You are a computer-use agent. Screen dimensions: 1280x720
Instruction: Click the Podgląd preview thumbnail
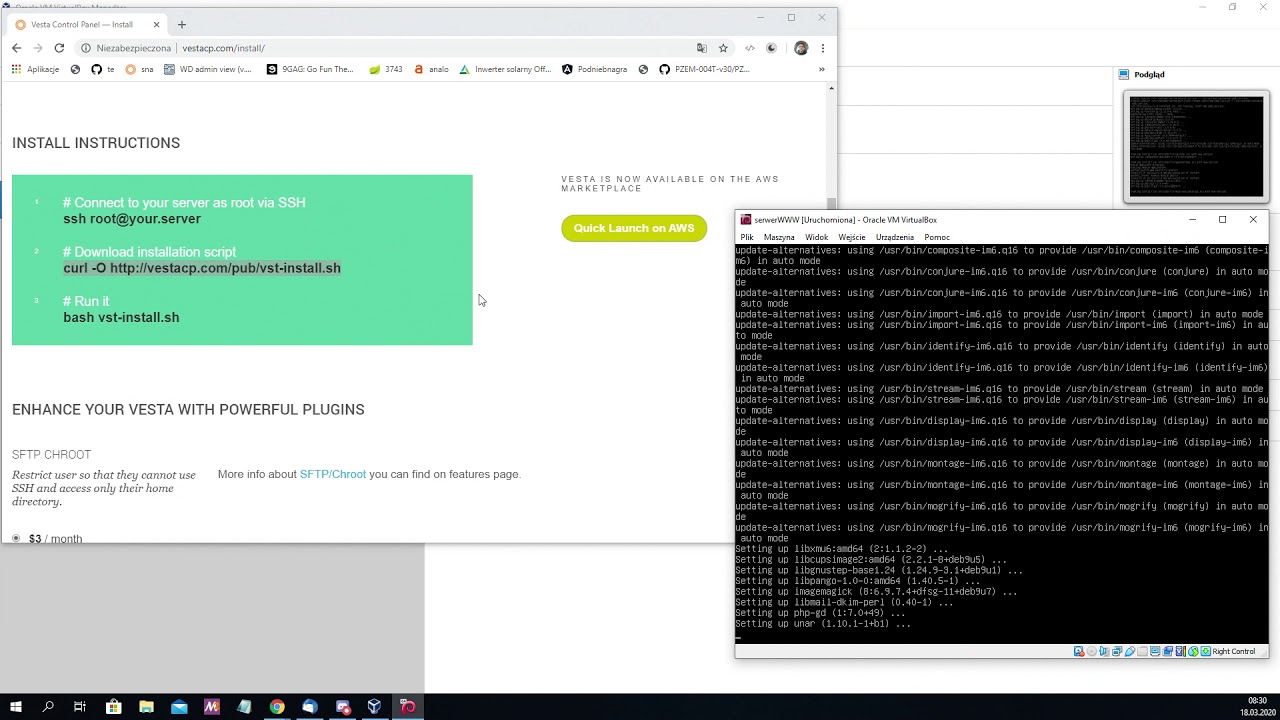1196,147
